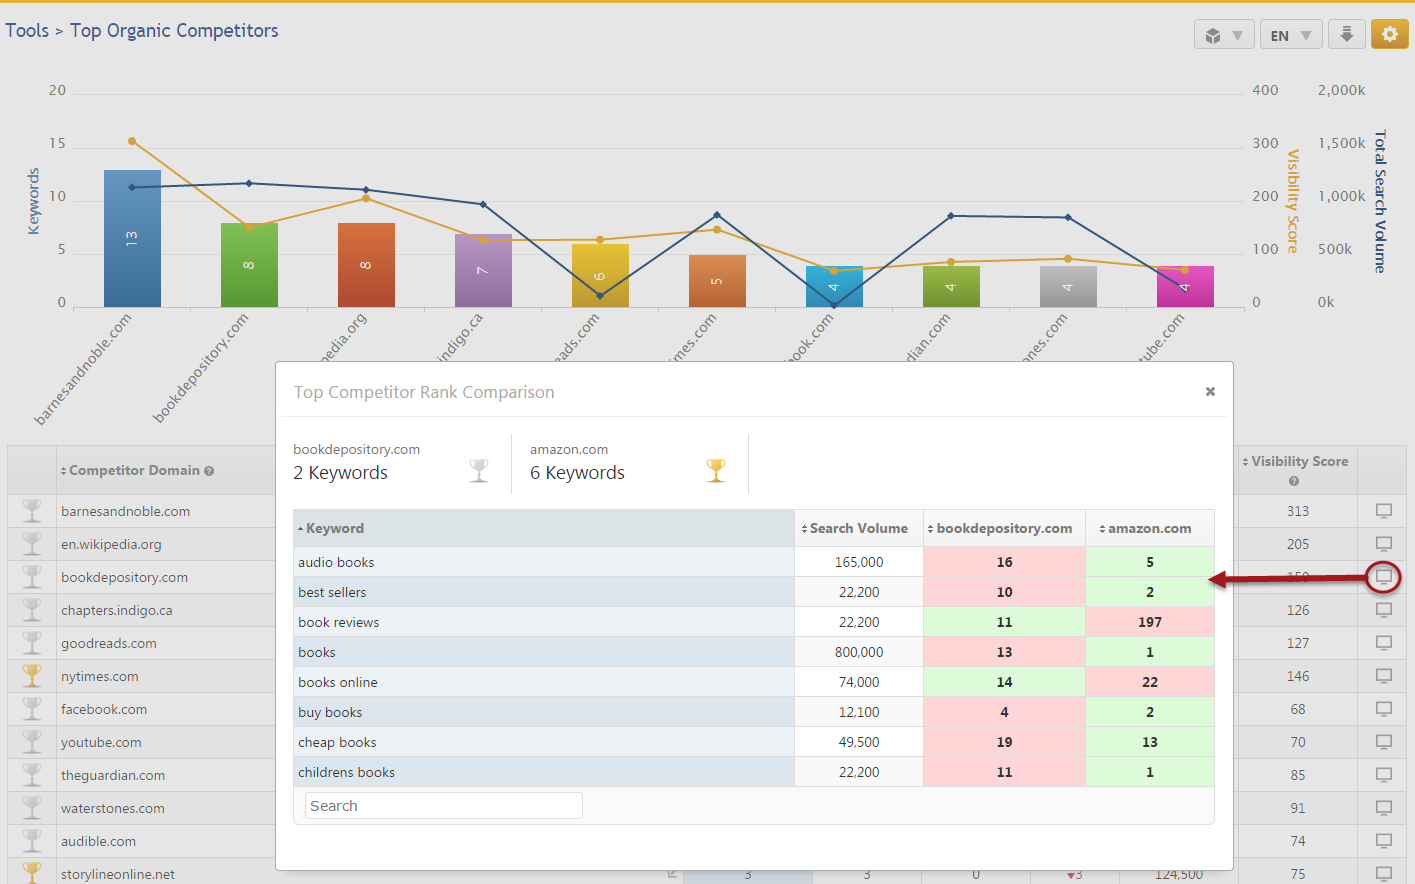
Task: Click the help icon under Visibility Score
Action: pyautogui.click(x=1294, y=481)
